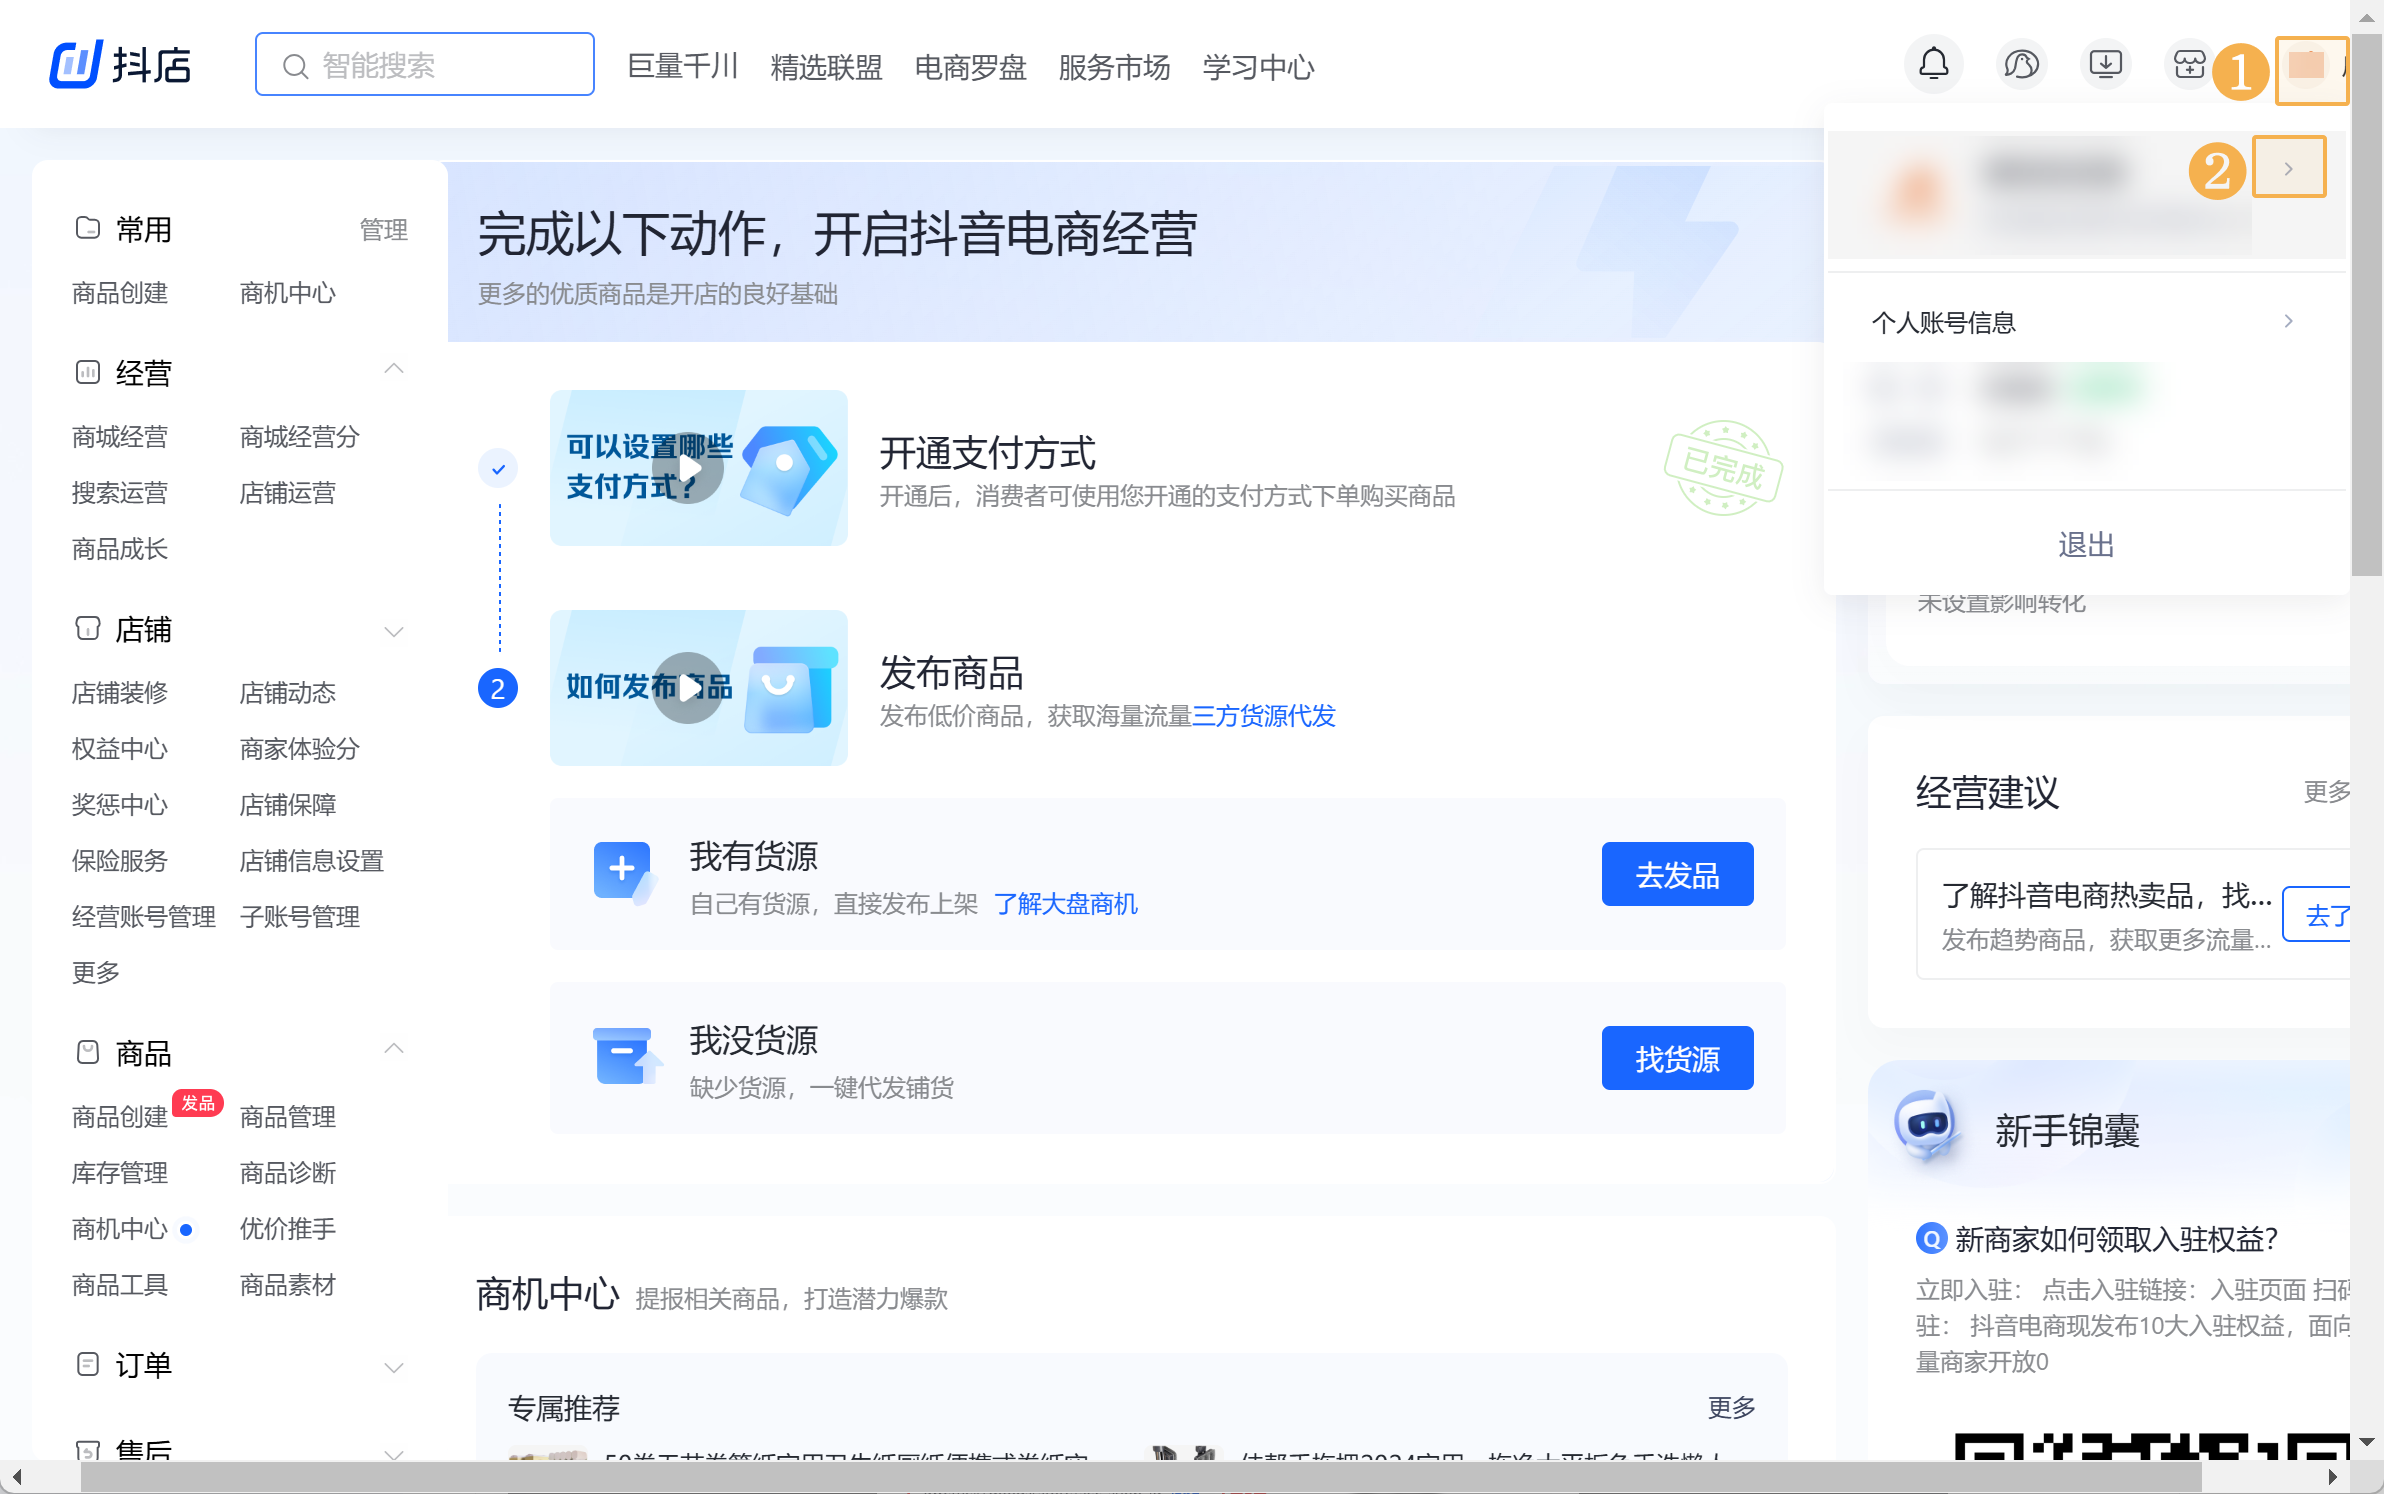Play the 可以设置哪些支付方式 video

click(x=689, y=468)
